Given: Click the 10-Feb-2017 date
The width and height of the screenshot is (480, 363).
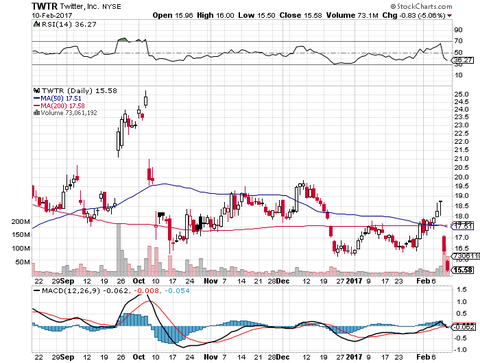Looking at the screenshot, I should pyautogui.click(x=52, y=15).
